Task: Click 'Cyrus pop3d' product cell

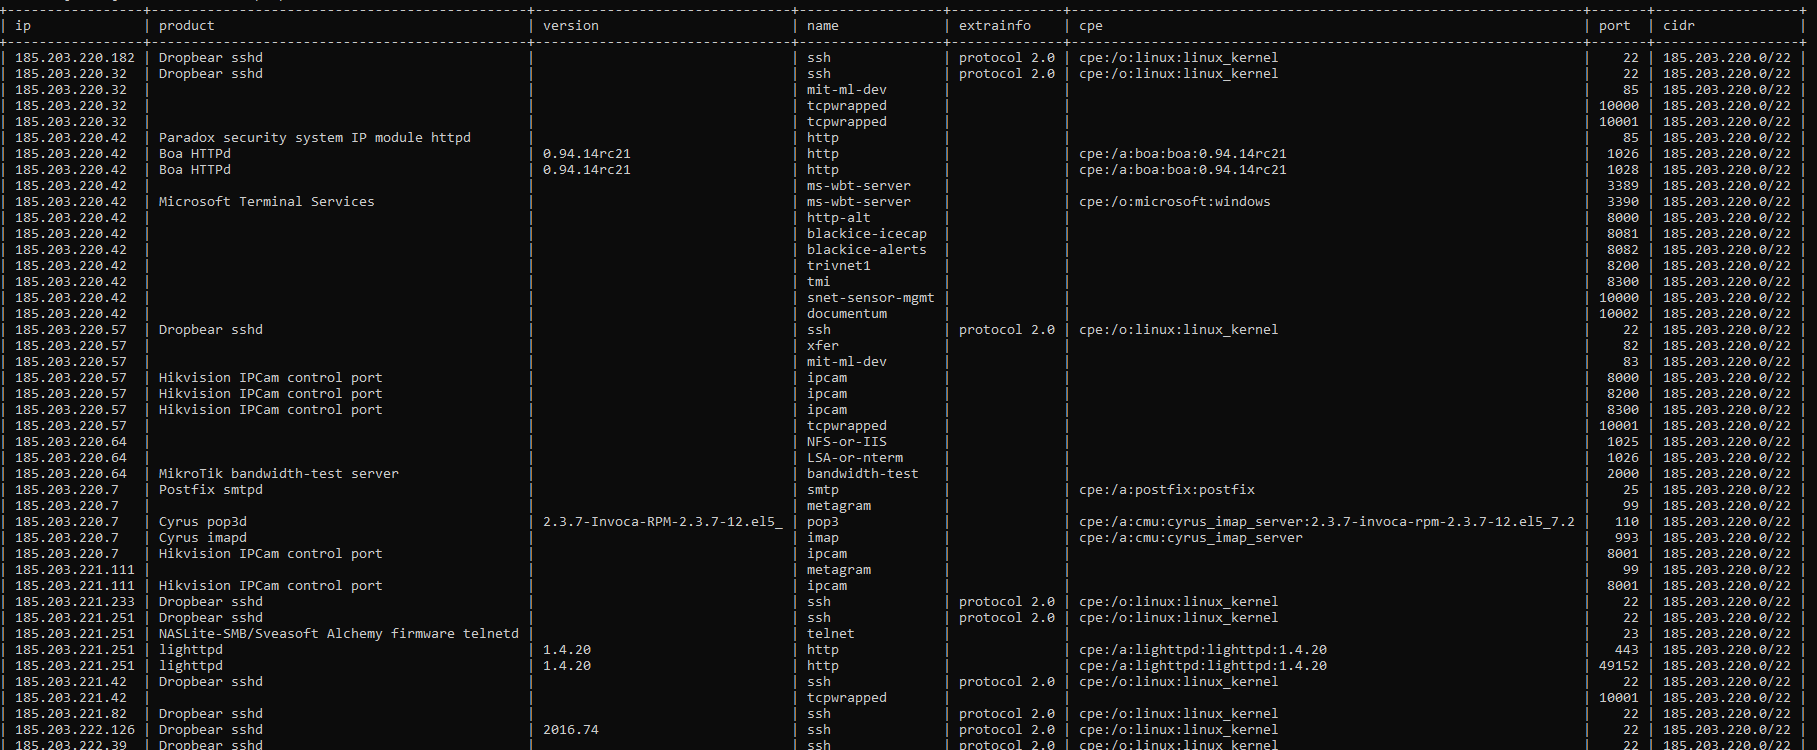Action: [x=203, y=522]
